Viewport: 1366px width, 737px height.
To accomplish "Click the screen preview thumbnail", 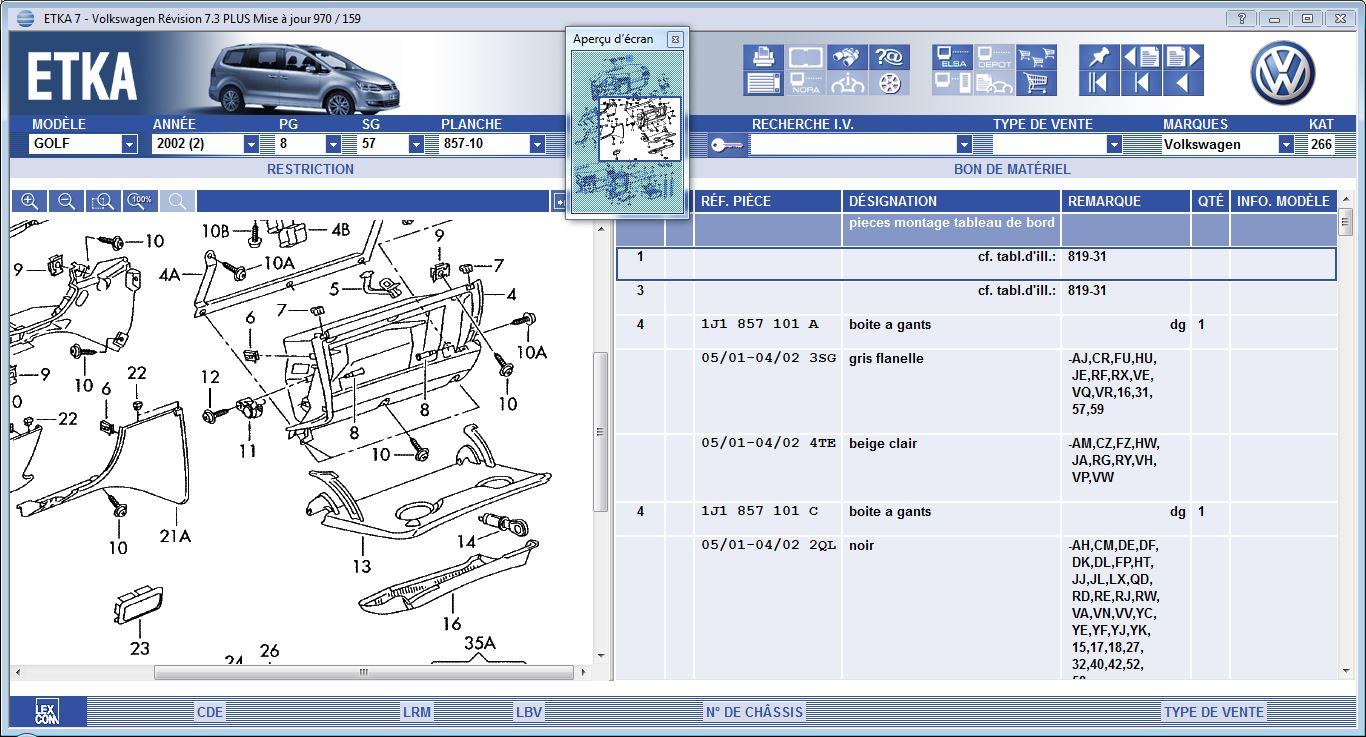I will pos(628,130).
